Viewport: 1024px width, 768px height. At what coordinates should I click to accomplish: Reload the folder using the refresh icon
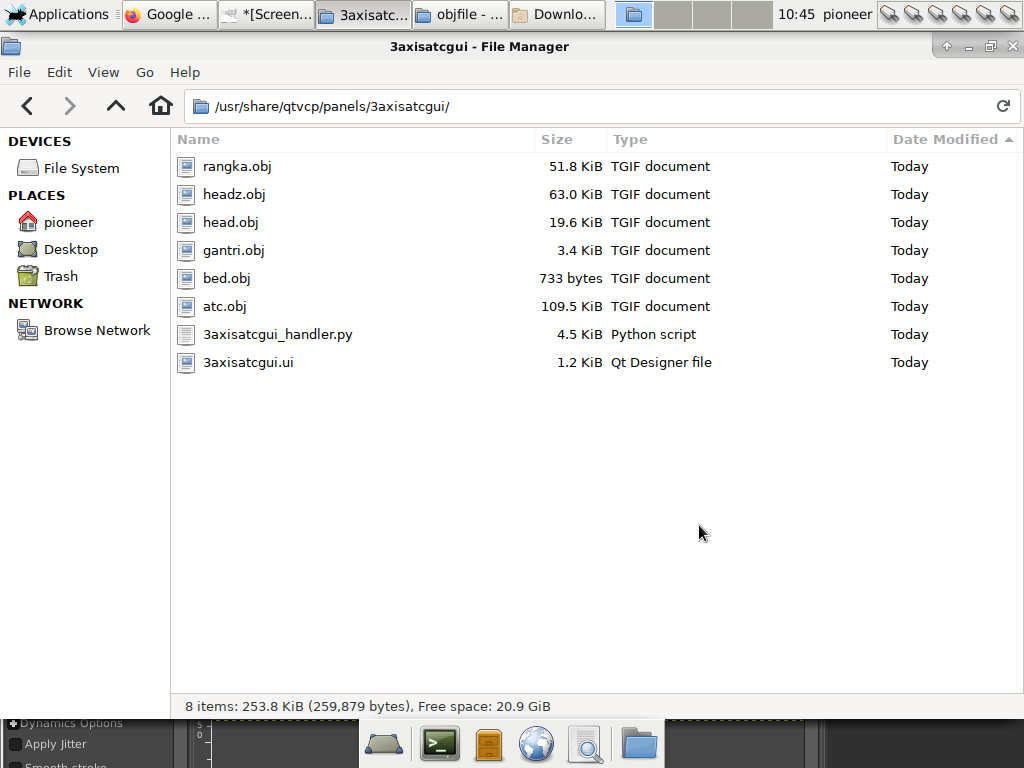tap(1003, 106)
